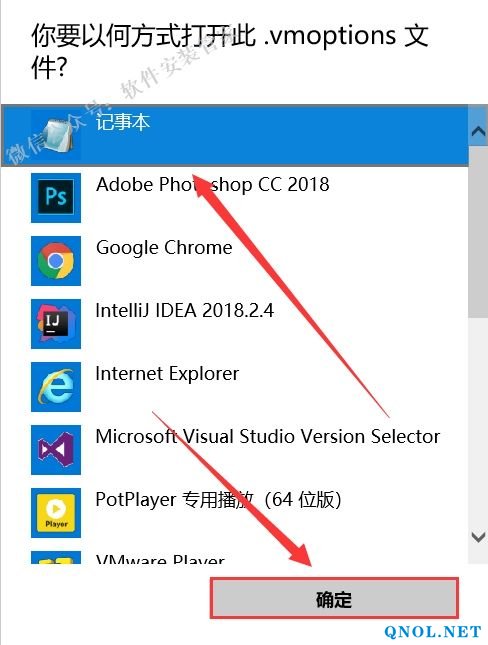Click the partially visible VMware Player icon

(56, 558)
